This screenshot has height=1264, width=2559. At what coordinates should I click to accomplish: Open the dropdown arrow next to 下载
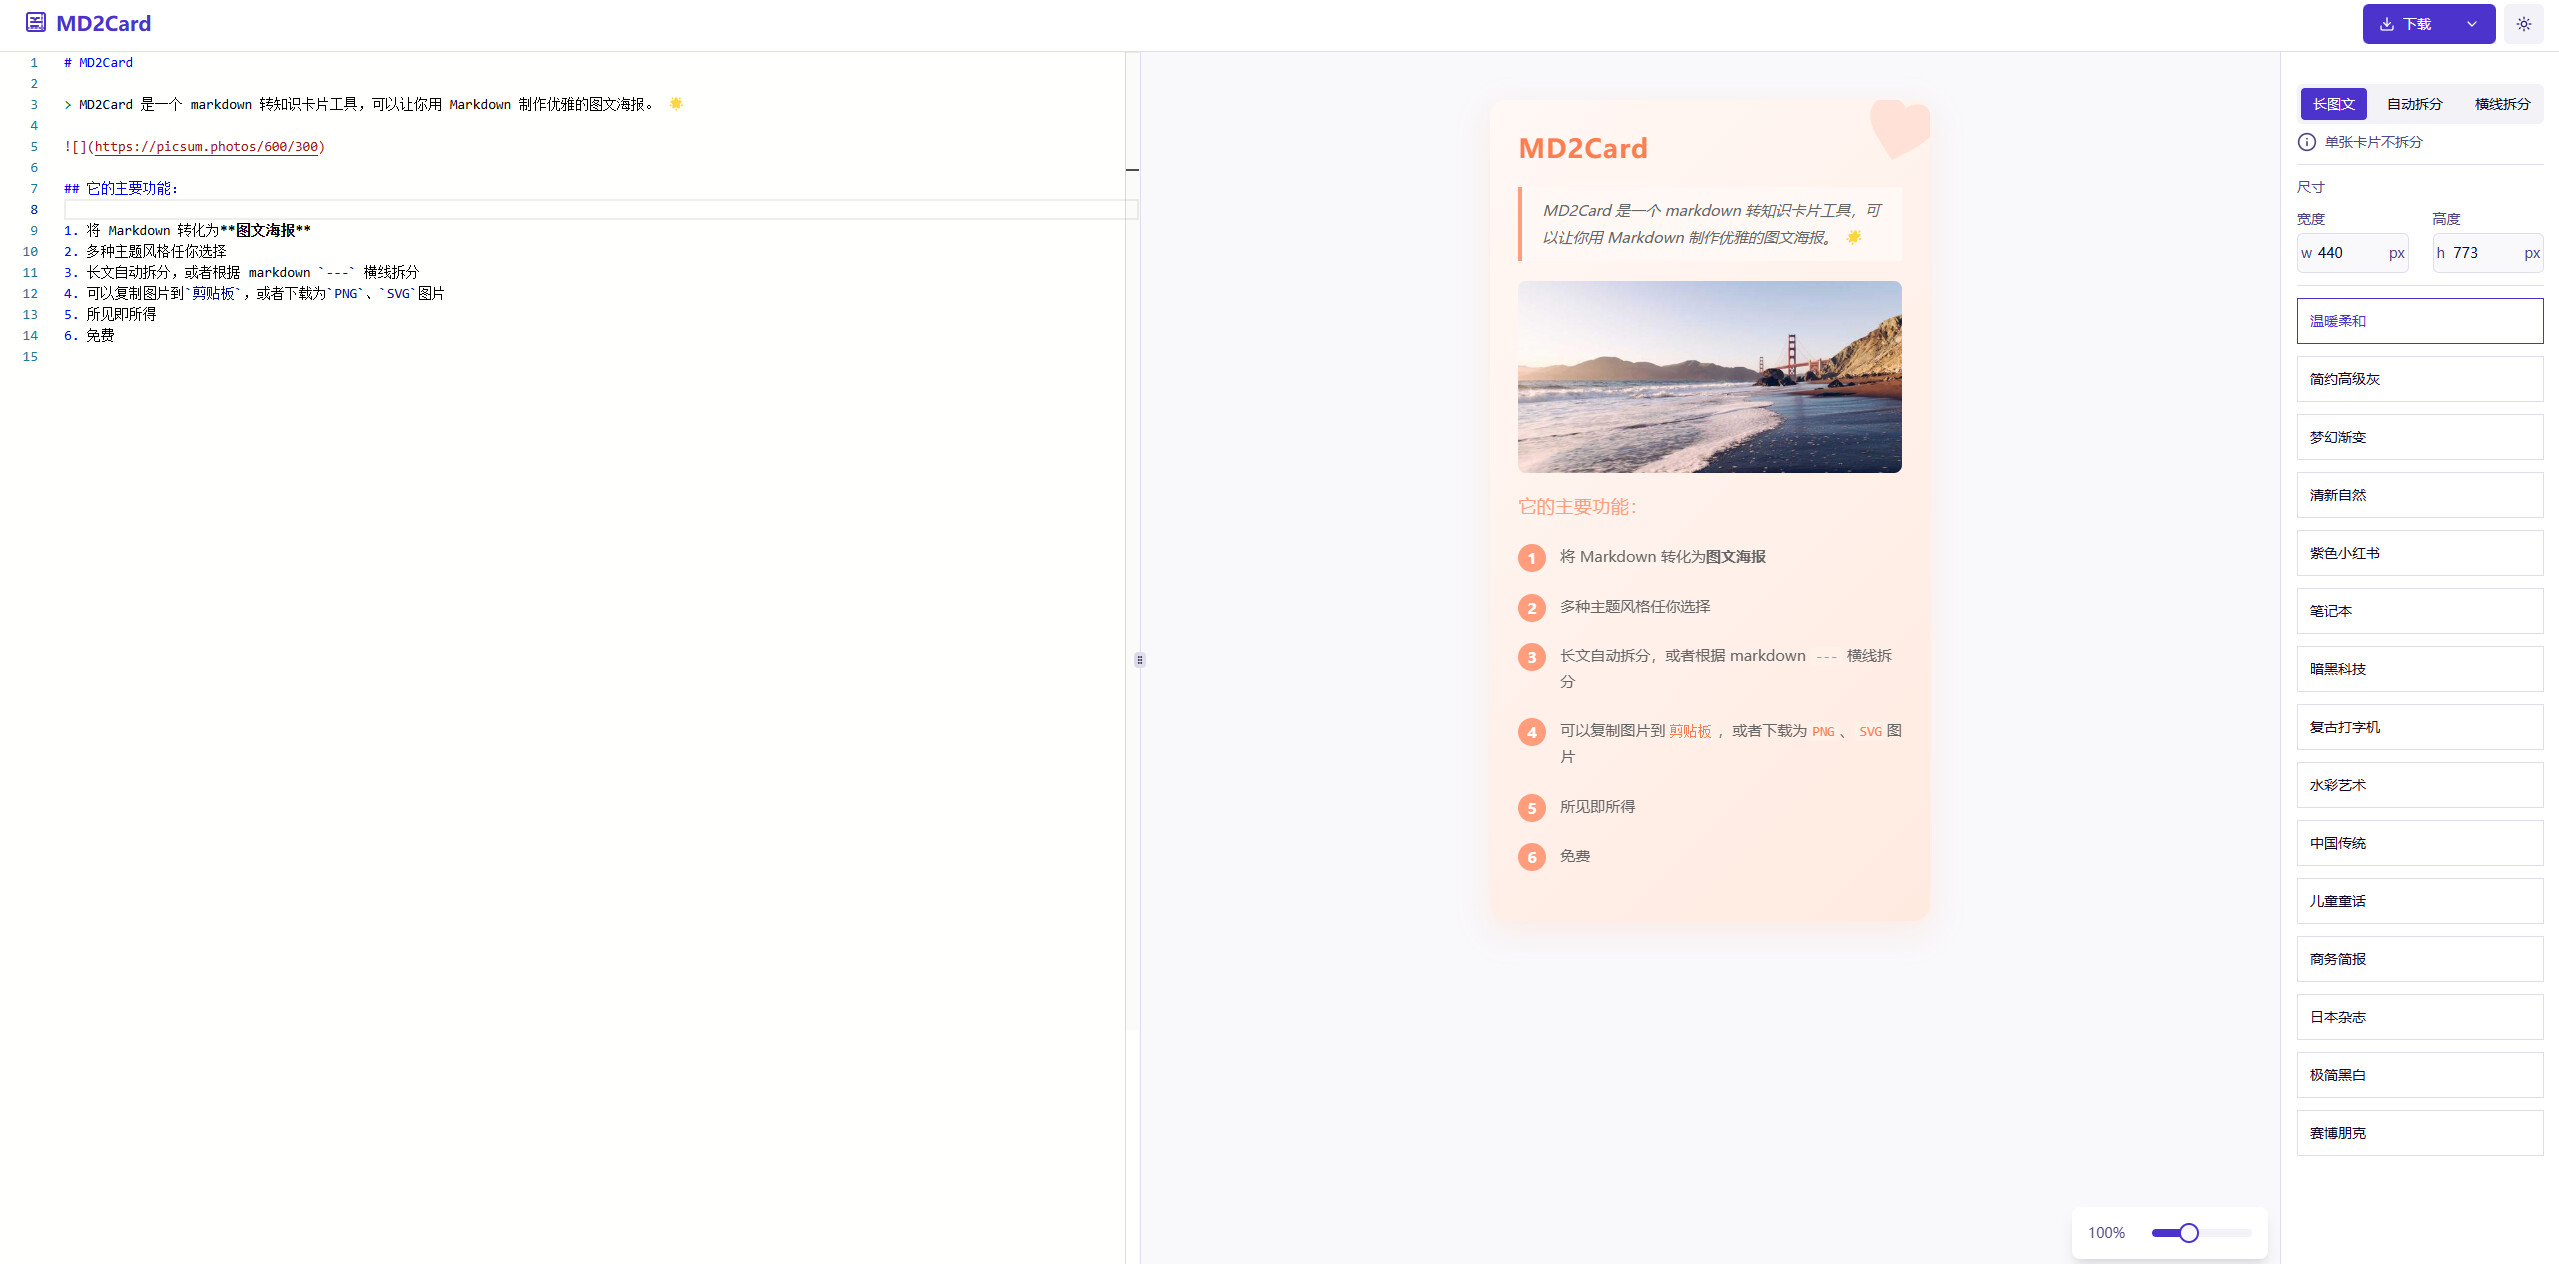click(x=2472, y=24)
